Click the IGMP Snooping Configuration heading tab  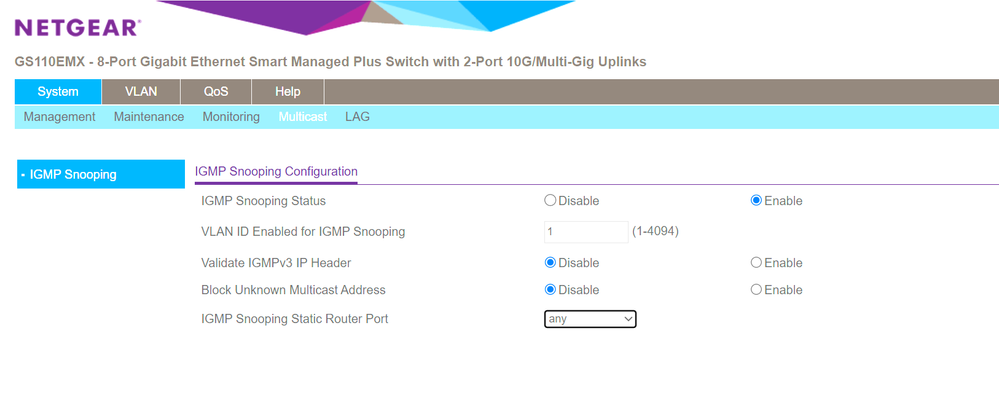point(276,171)
